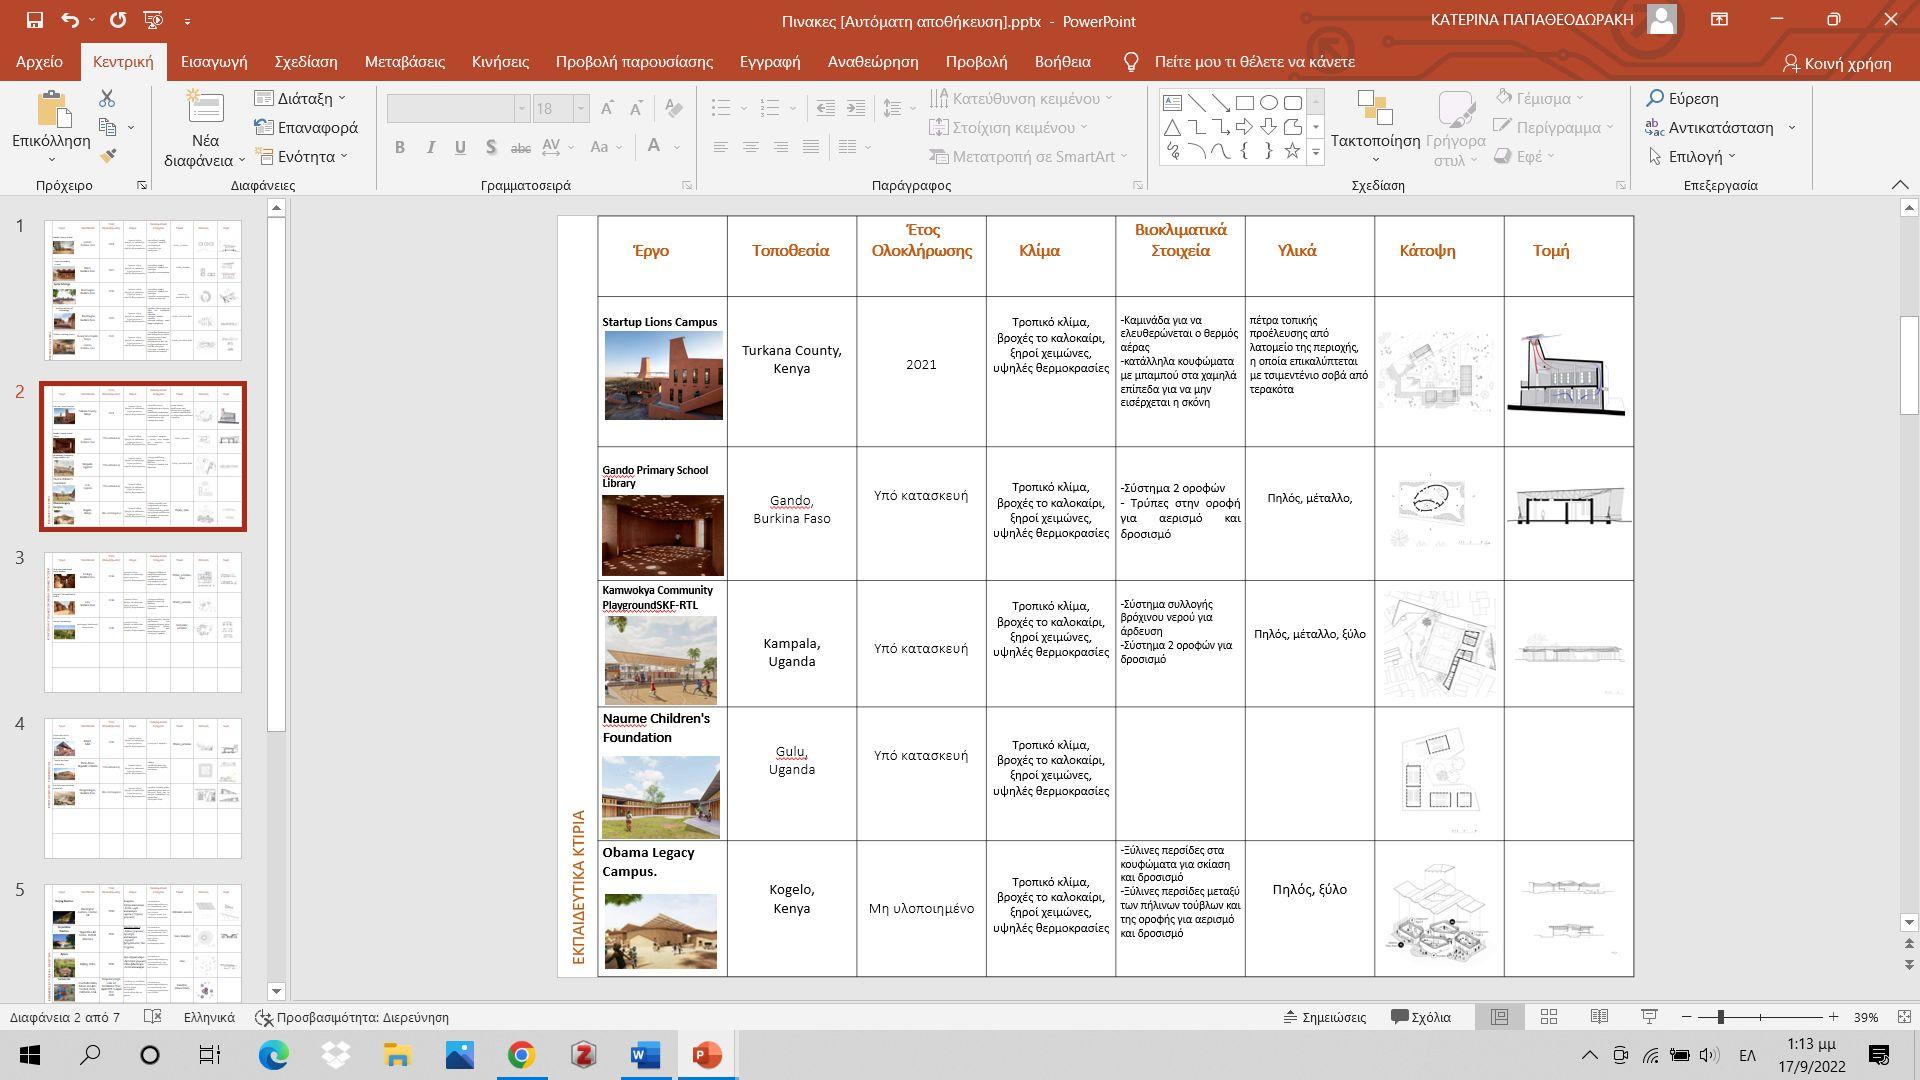Click the Κοινή χρήση share button
Viewport: 1920px width, 1080px height.
coord(1837,63)
